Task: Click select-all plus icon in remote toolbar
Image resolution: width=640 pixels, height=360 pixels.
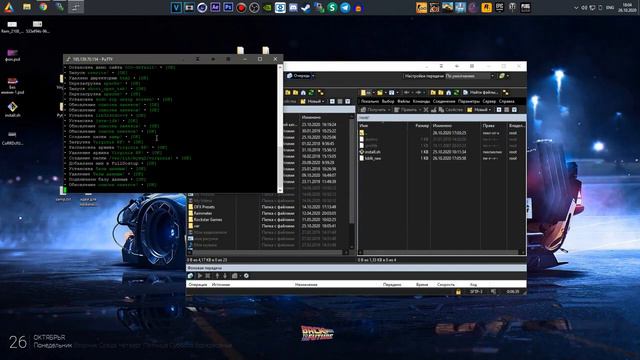Action: (499, 110)
